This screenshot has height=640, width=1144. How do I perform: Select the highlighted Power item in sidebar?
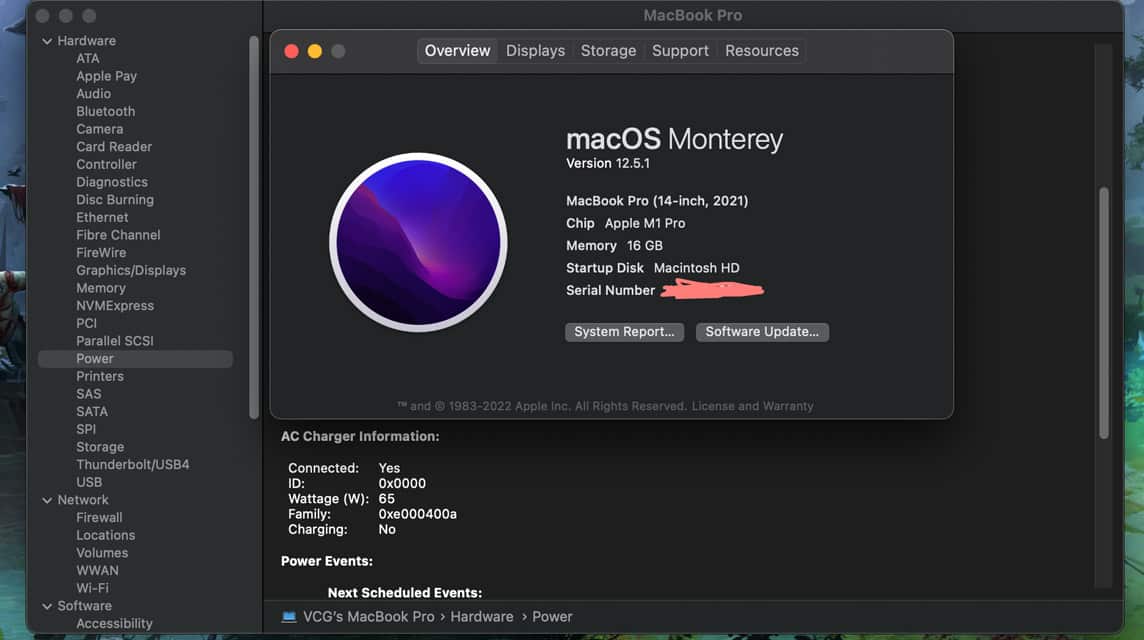[x=136, y=359]
